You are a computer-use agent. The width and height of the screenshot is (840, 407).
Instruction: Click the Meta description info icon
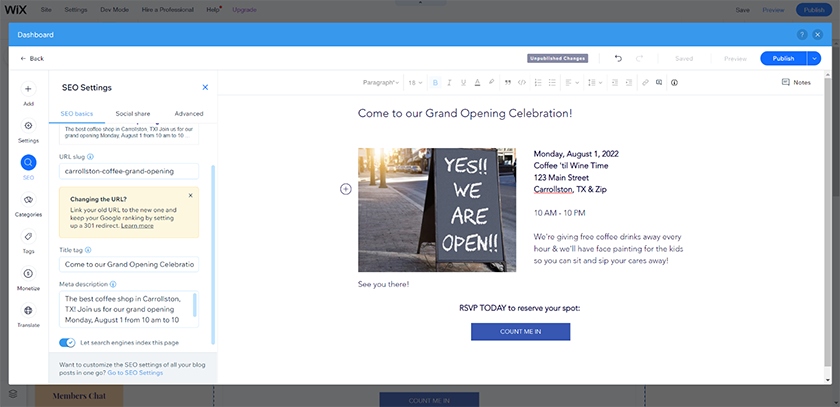113,284
